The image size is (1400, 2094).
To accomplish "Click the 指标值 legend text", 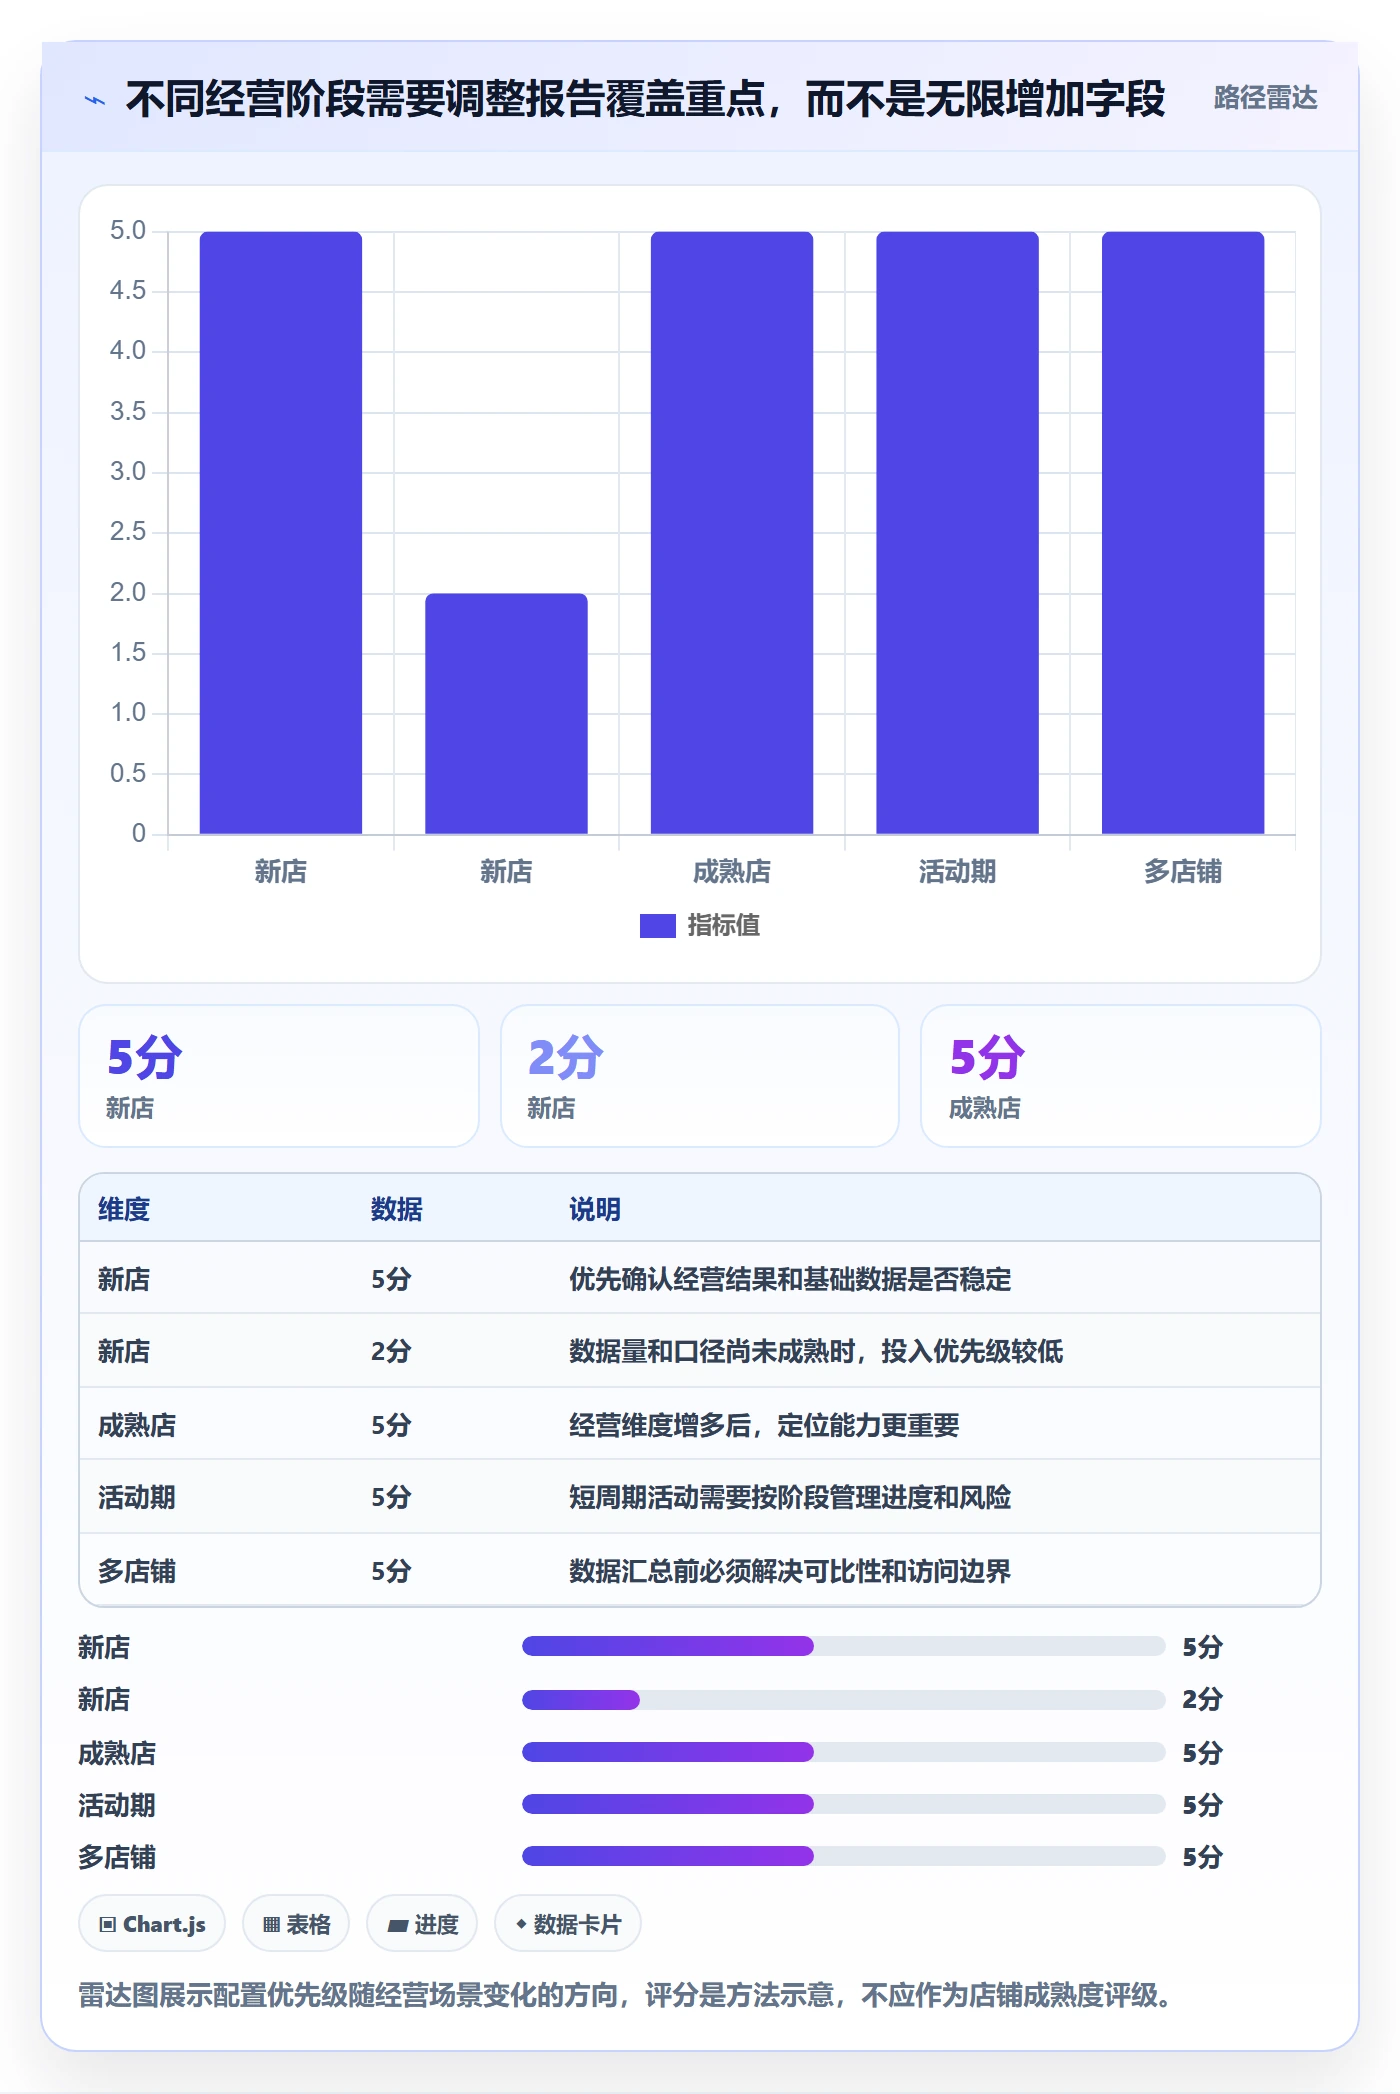I will click(x=723, y=926).
